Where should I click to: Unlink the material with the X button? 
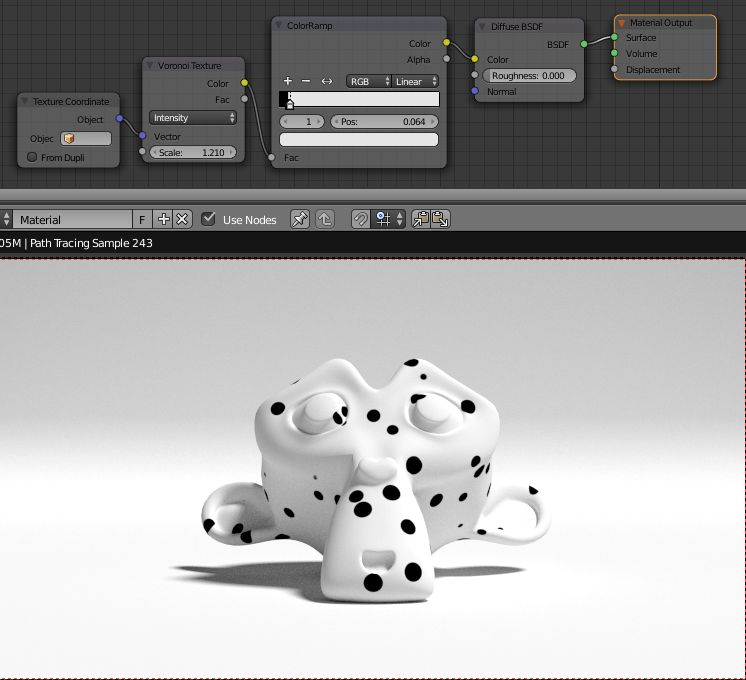click(x=182, y=219)
